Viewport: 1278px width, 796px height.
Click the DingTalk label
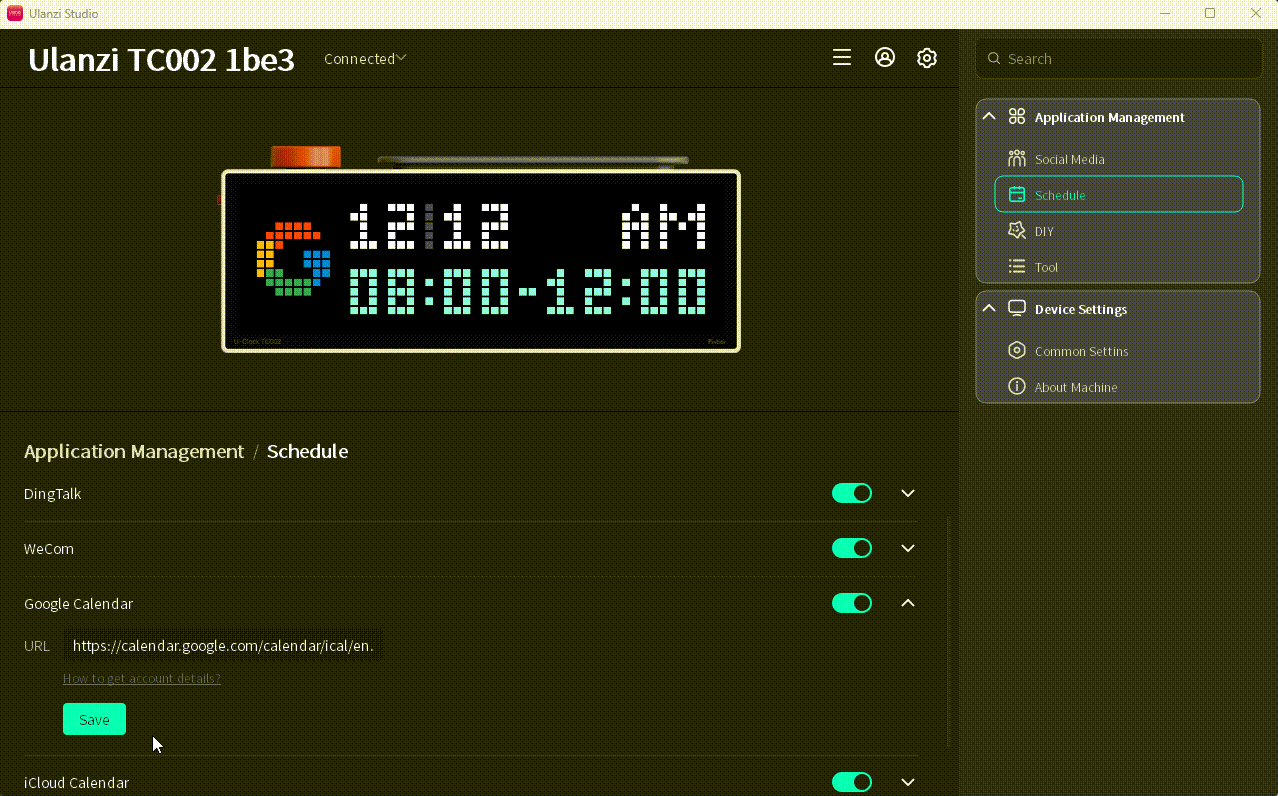53,494
